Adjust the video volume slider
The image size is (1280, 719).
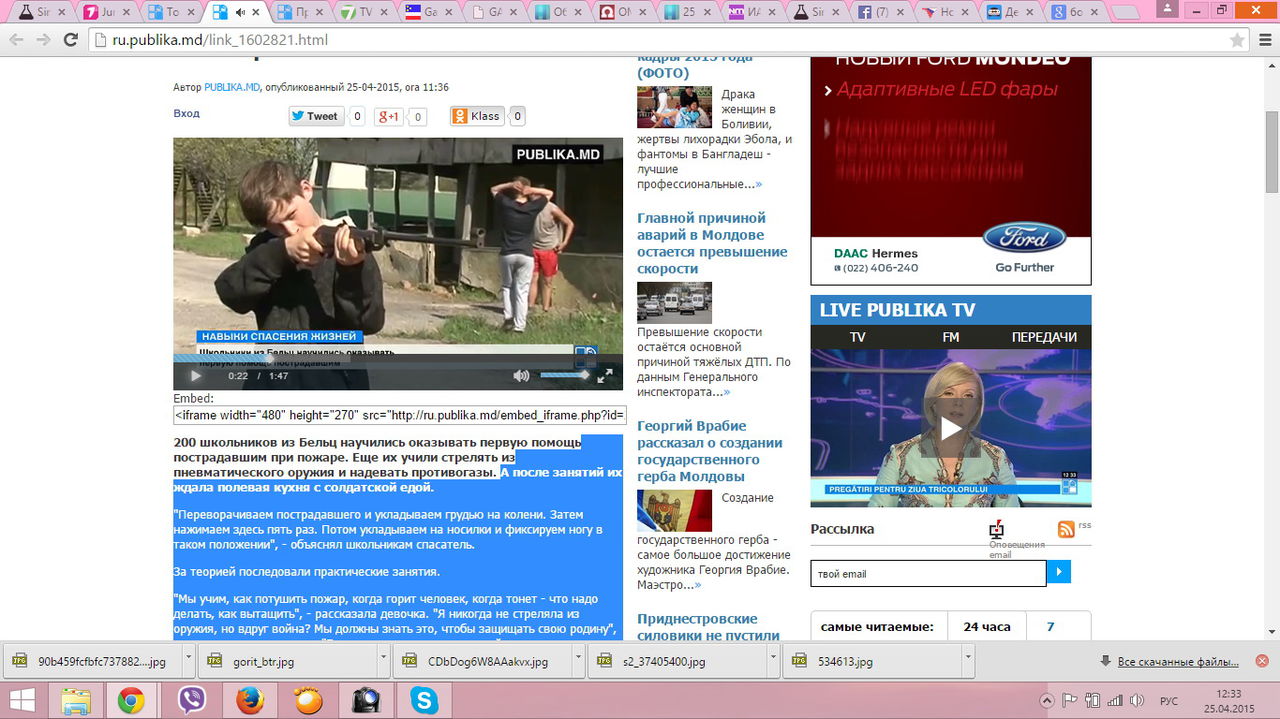565,376
